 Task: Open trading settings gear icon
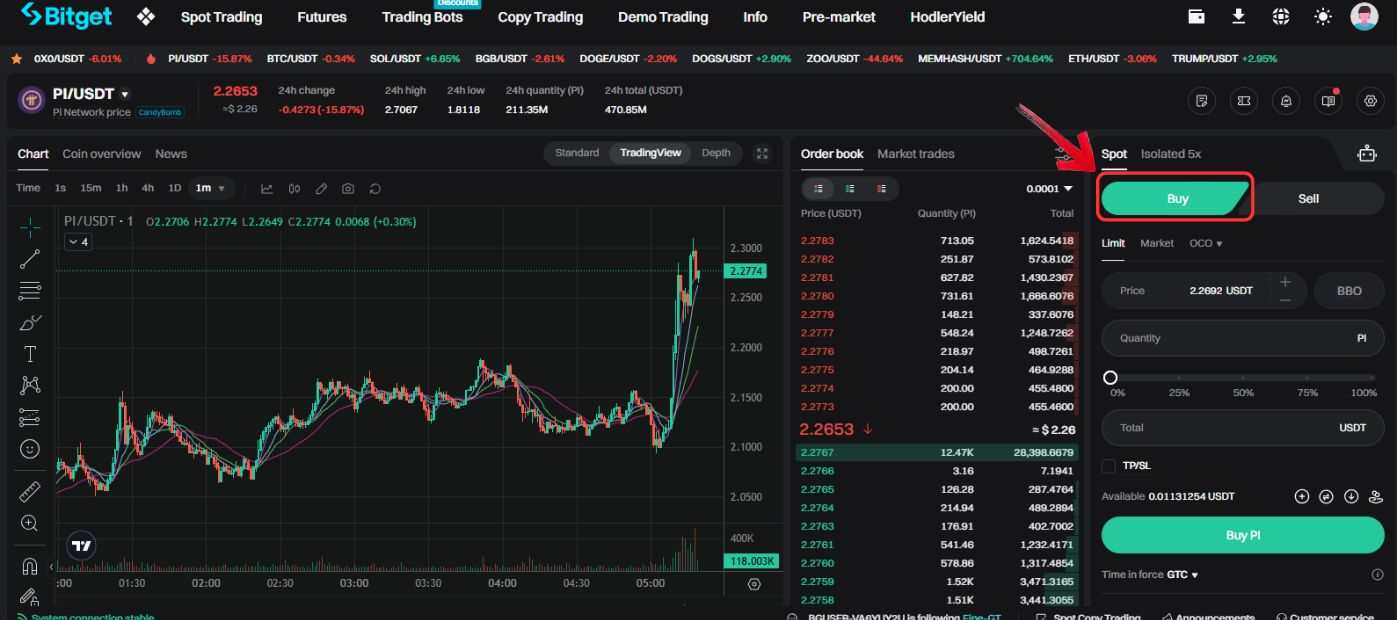click(1370, 101)
